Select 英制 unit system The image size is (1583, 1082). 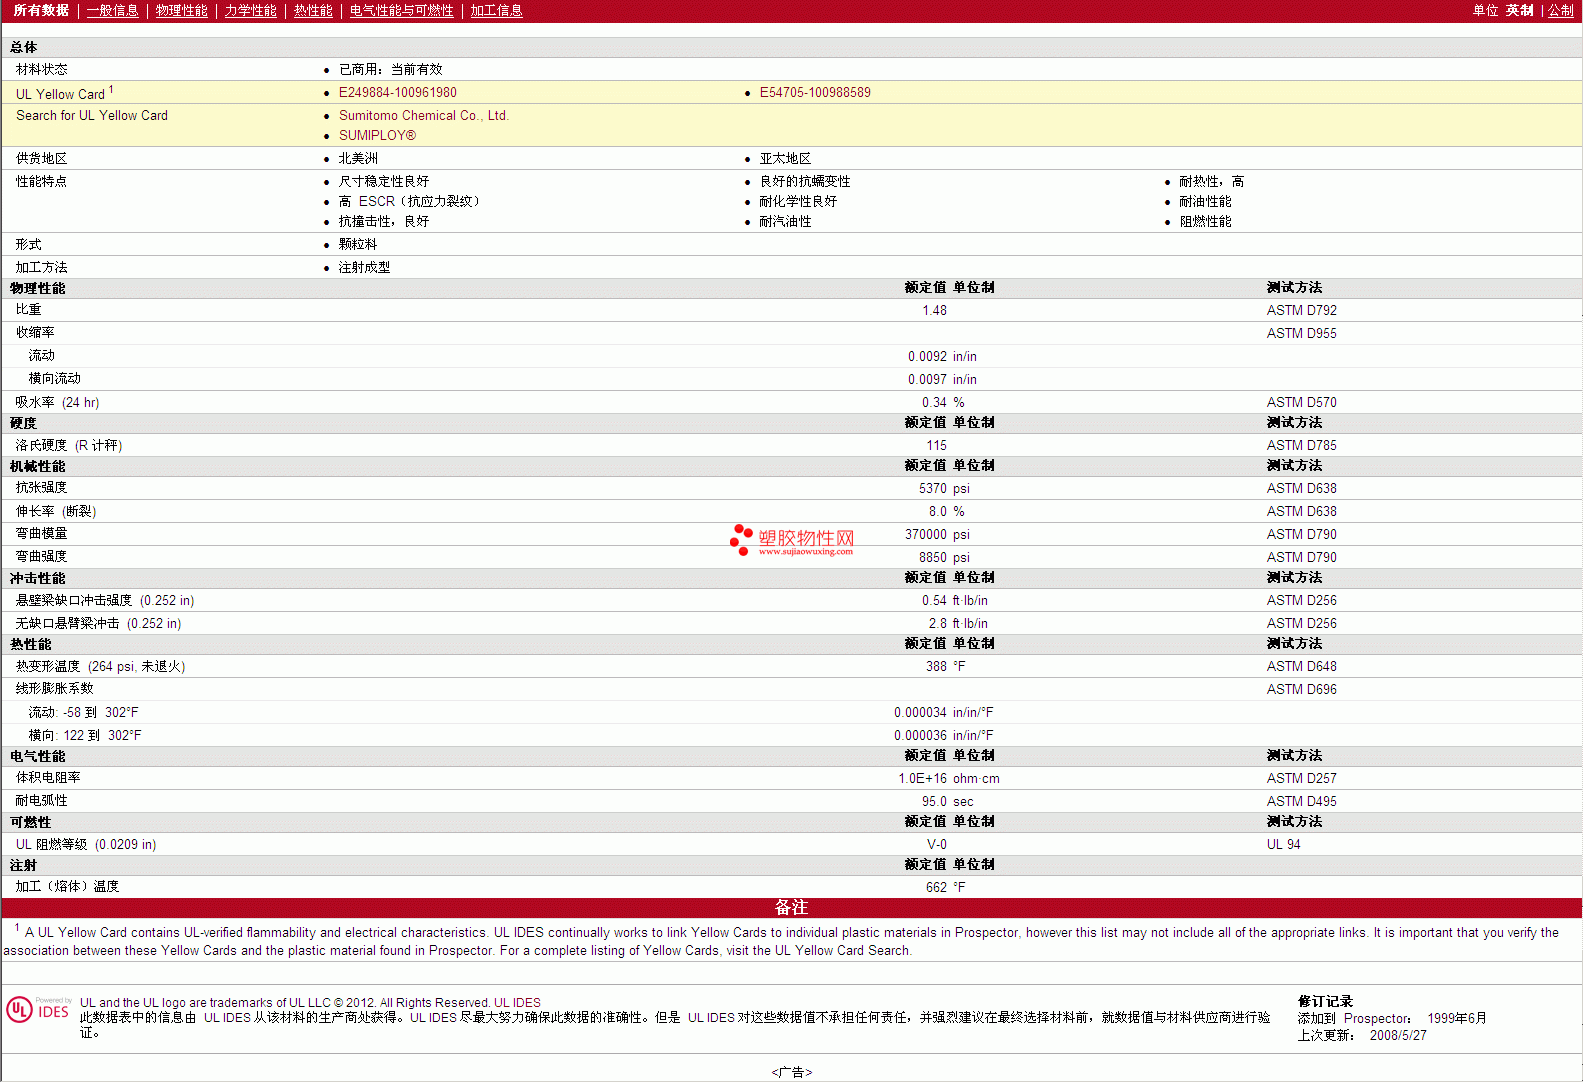click(1519, 10)
